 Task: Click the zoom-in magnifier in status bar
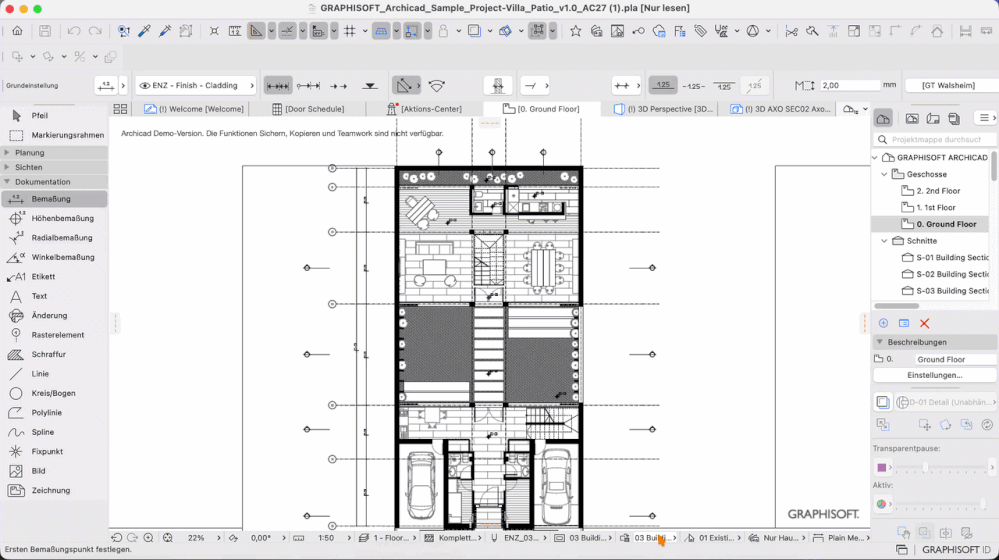pos(148,538)
